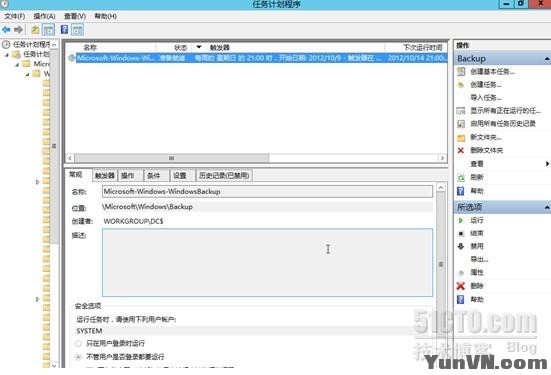This screenshot has height=375, width=551.
Task: Click the 帮助 icon under Backup section
Action: point(461,191)
